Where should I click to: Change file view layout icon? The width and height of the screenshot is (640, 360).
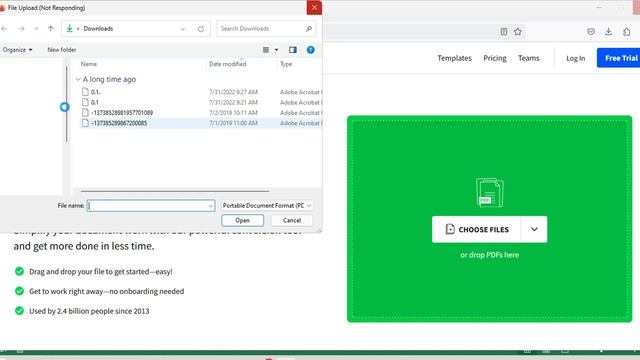click(266, 50)
